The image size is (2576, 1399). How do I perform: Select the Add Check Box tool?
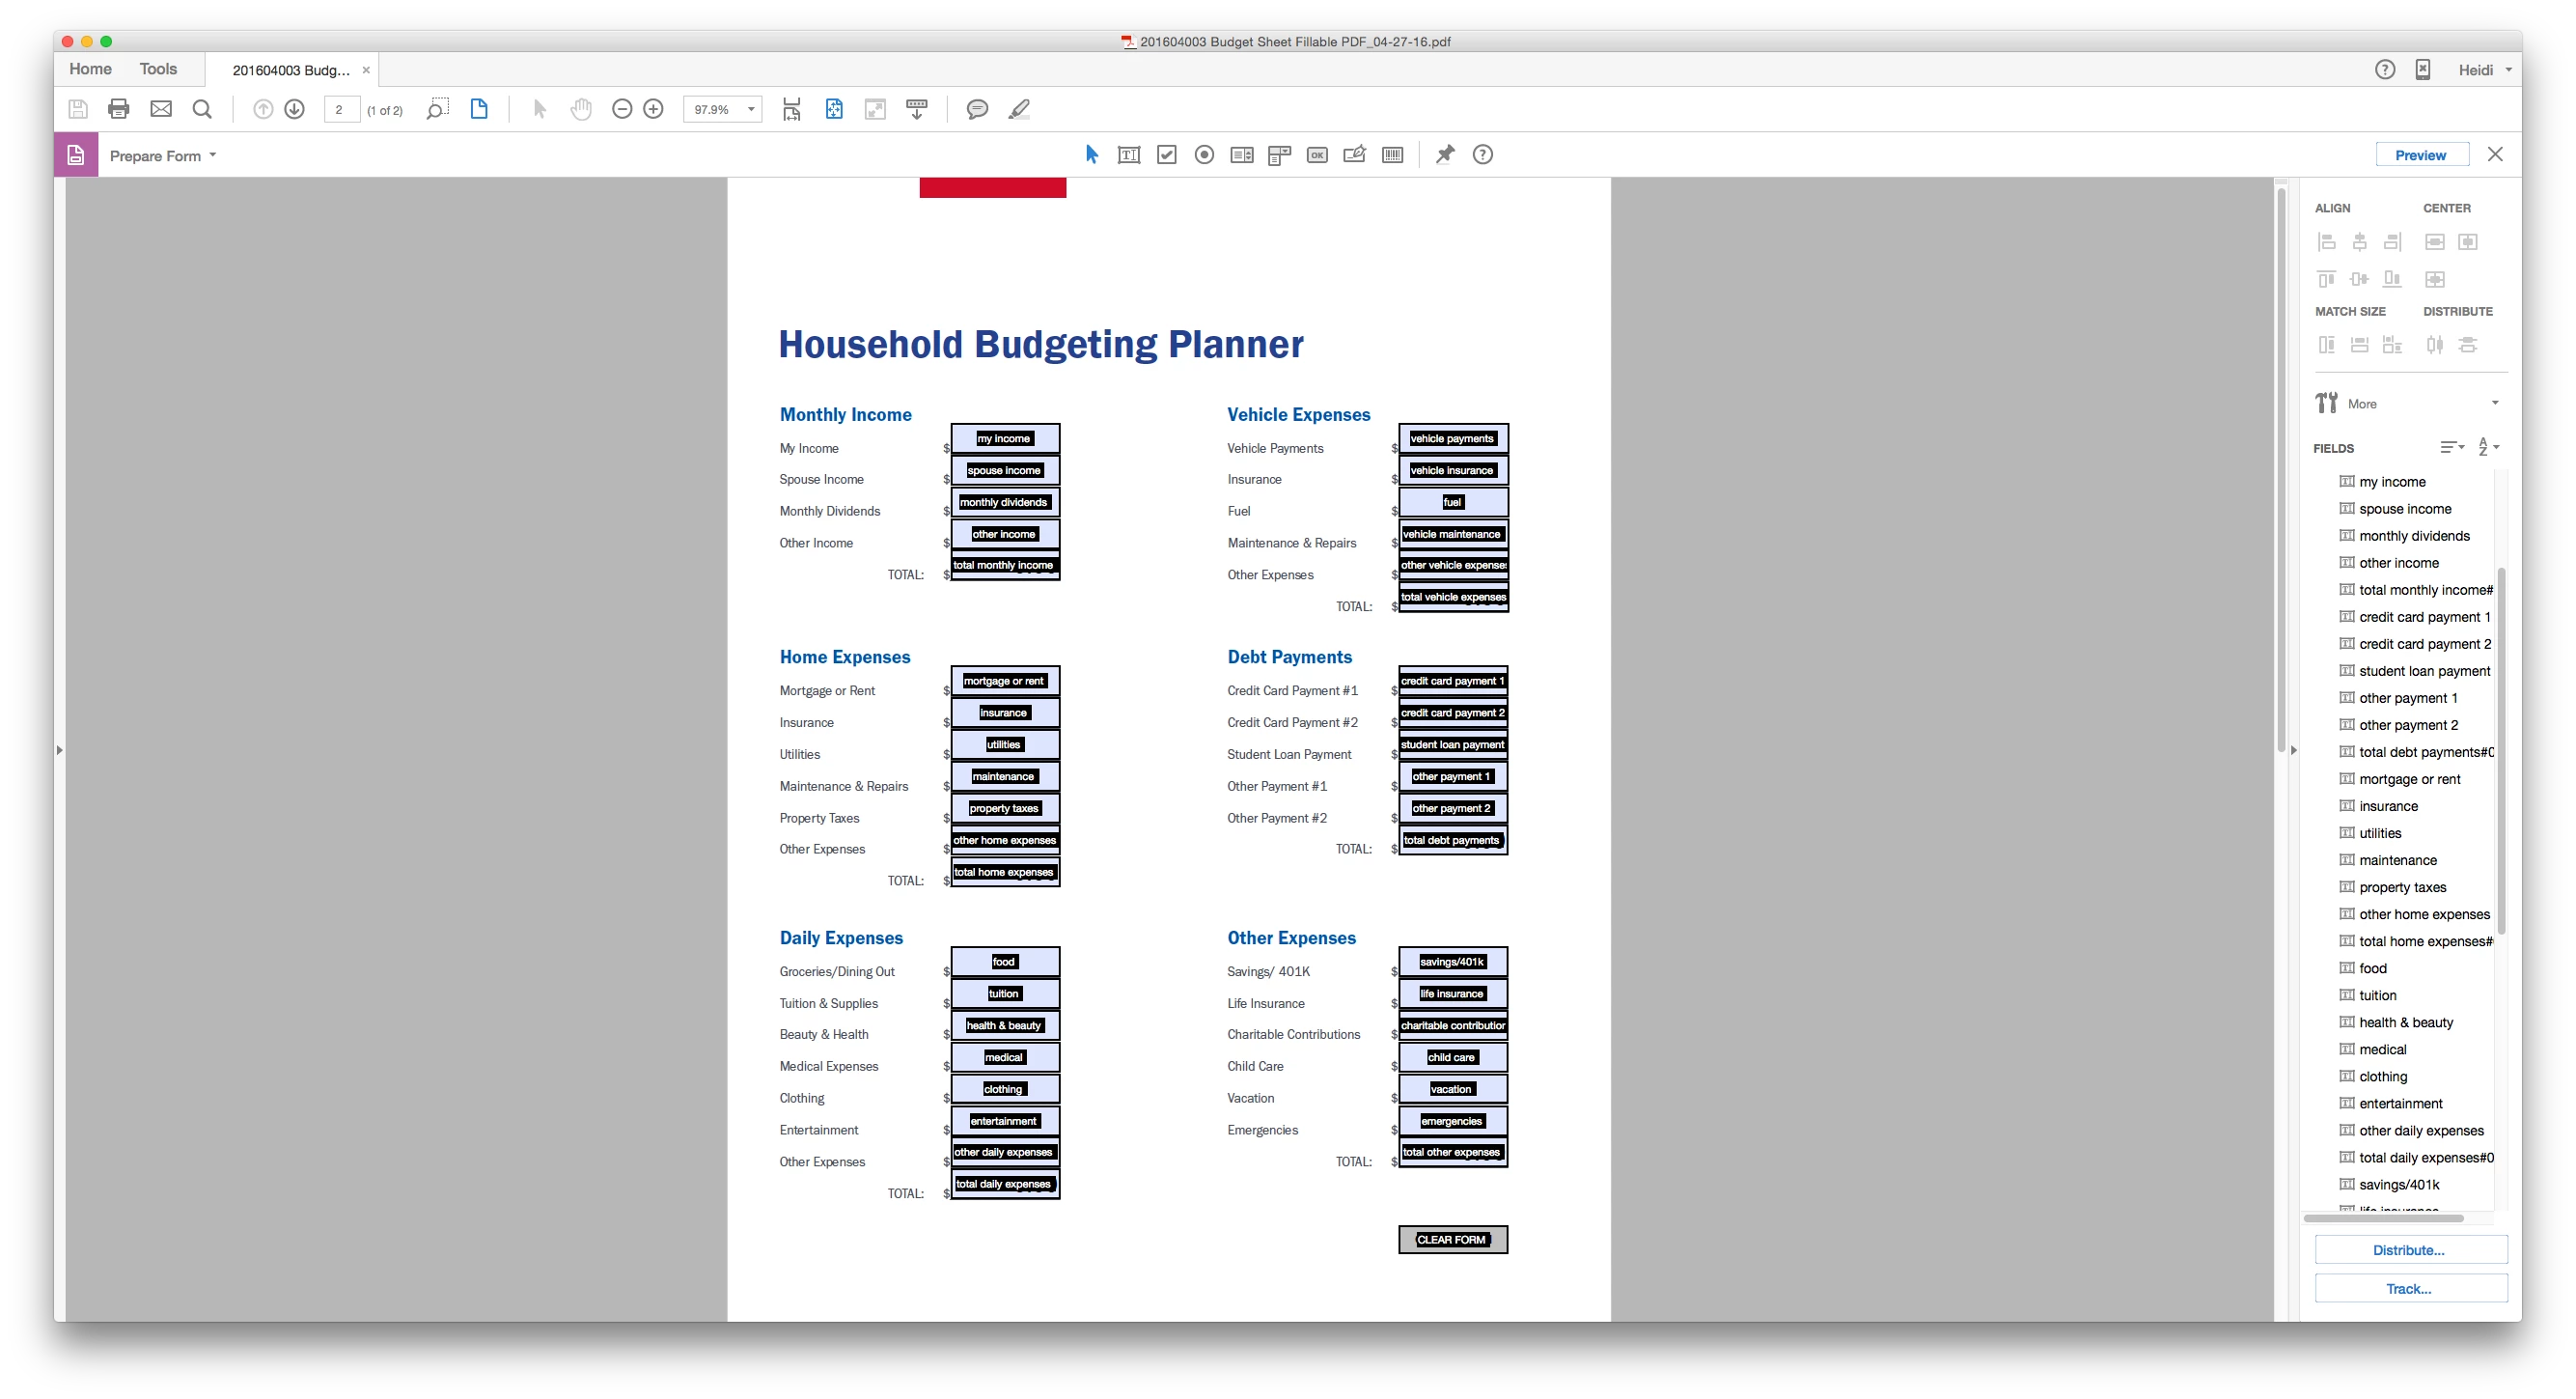point(1166,155)
